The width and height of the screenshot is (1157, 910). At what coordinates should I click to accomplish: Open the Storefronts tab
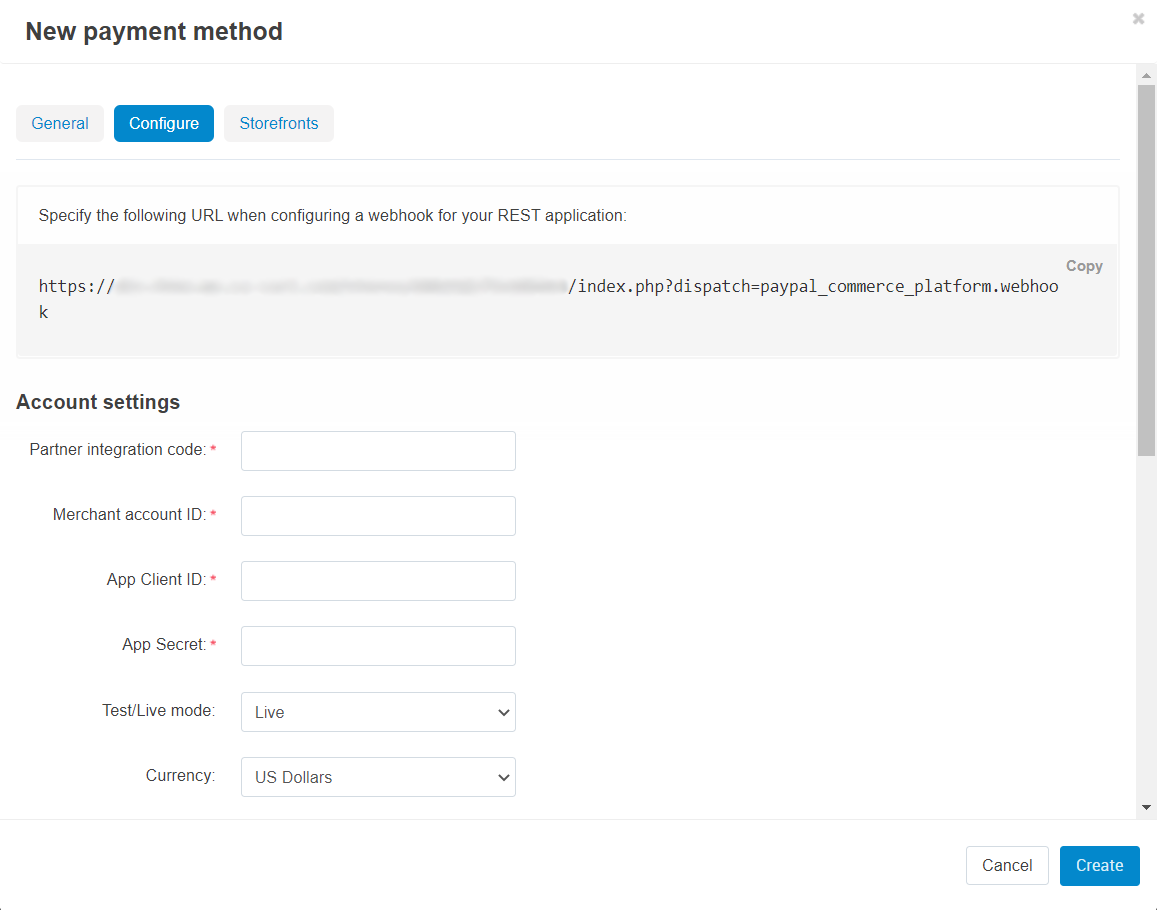[279, 123]
